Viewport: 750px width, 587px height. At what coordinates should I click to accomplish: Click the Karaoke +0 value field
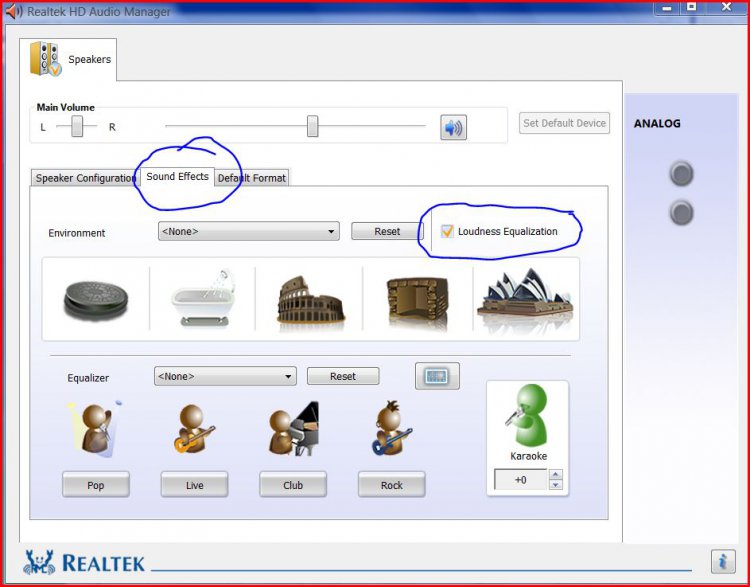tap(520, 479)
